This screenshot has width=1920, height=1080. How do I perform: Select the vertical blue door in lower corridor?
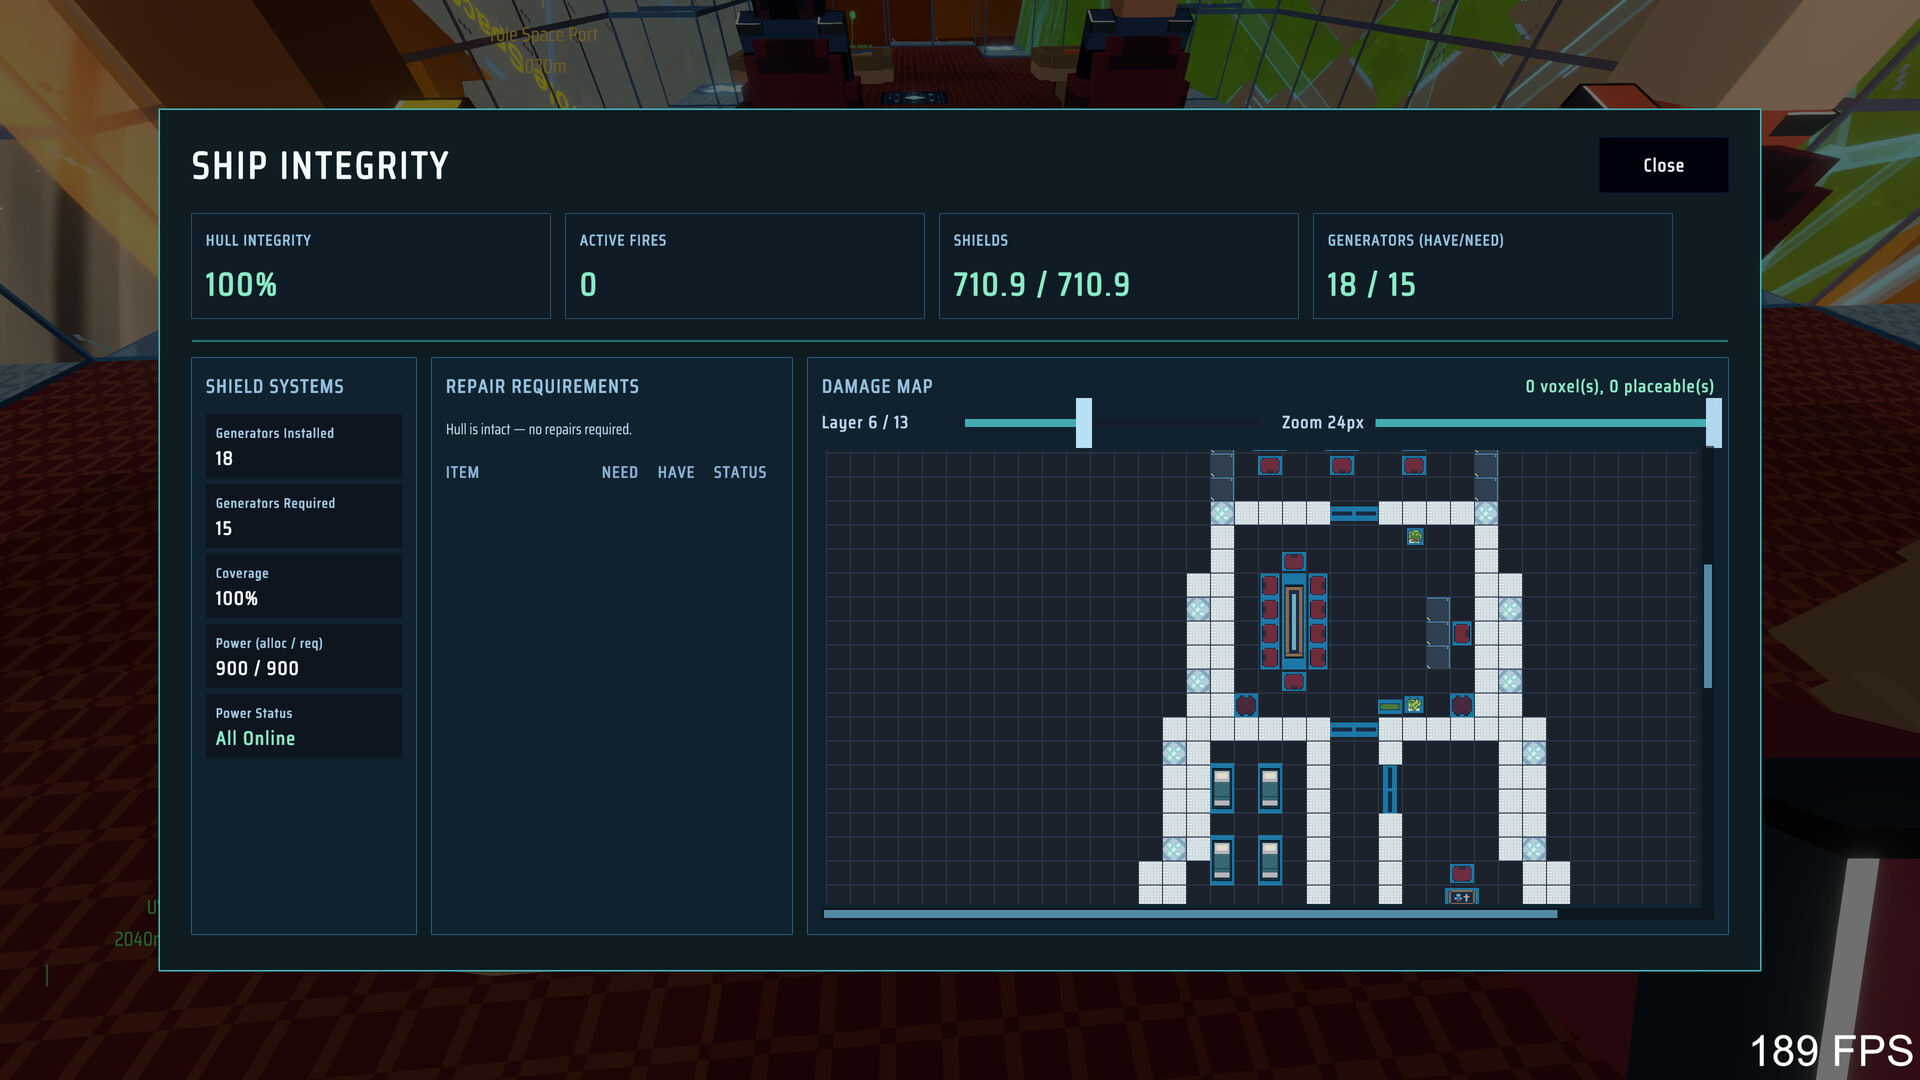pyautogui.click(x=1390, y=789)
